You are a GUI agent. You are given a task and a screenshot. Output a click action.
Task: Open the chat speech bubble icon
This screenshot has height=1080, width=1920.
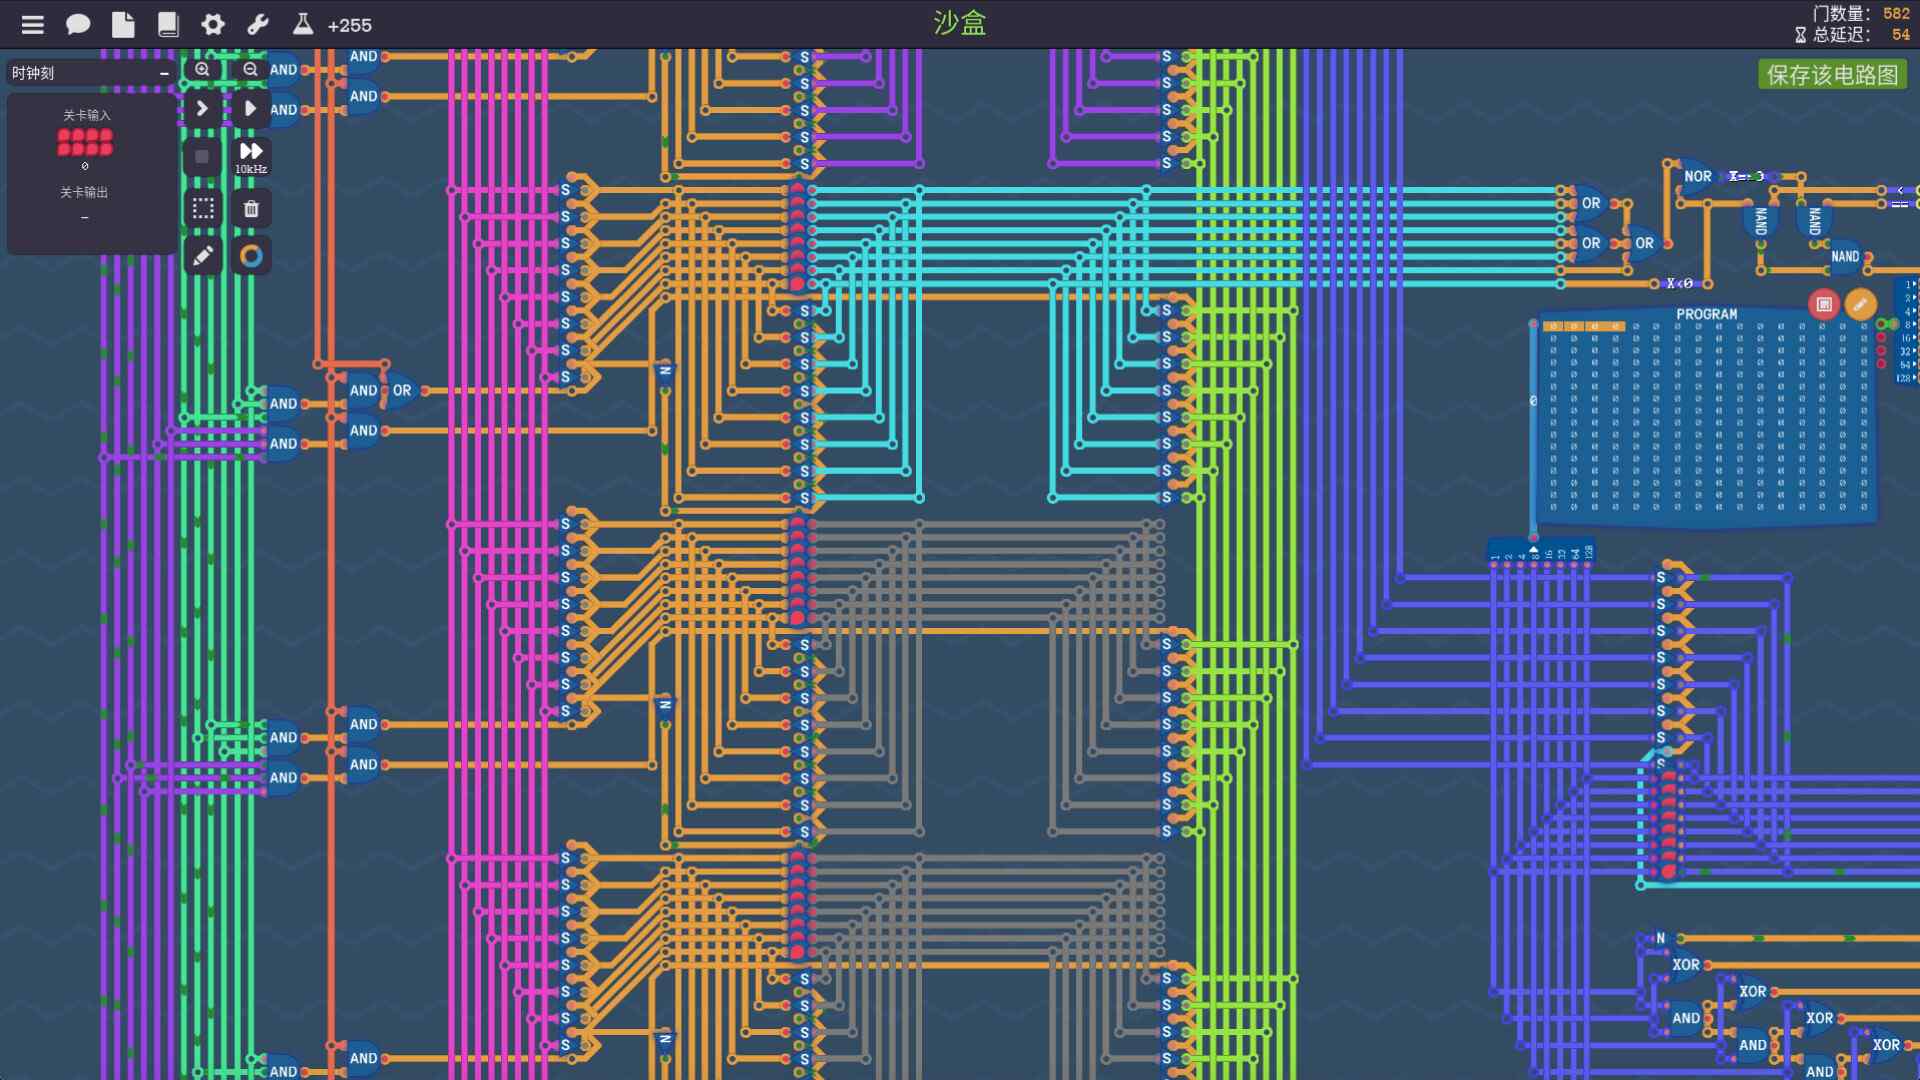[78, 24]
